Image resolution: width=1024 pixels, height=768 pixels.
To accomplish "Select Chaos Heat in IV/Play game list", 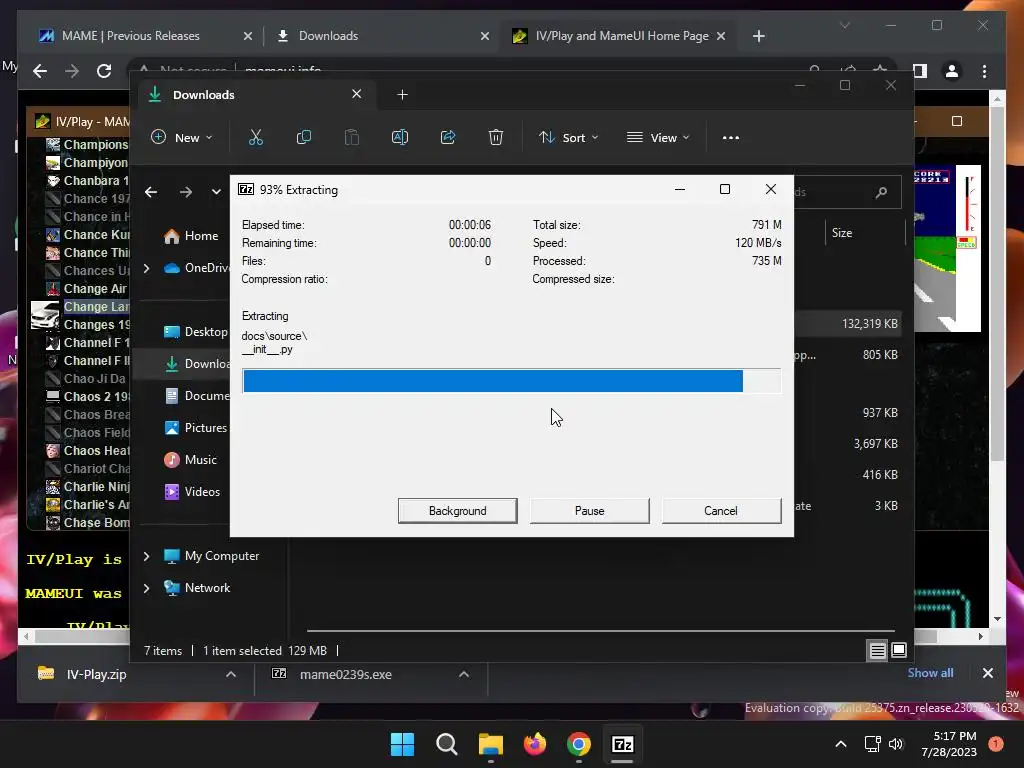I will pyautogui.click(x=88, y=451).
